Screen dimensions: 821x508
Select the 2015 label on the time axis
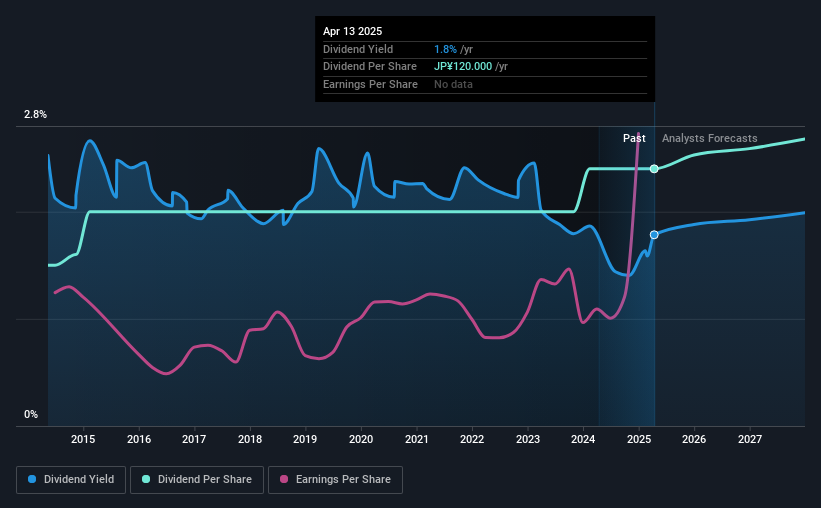[x=83, y=439]
